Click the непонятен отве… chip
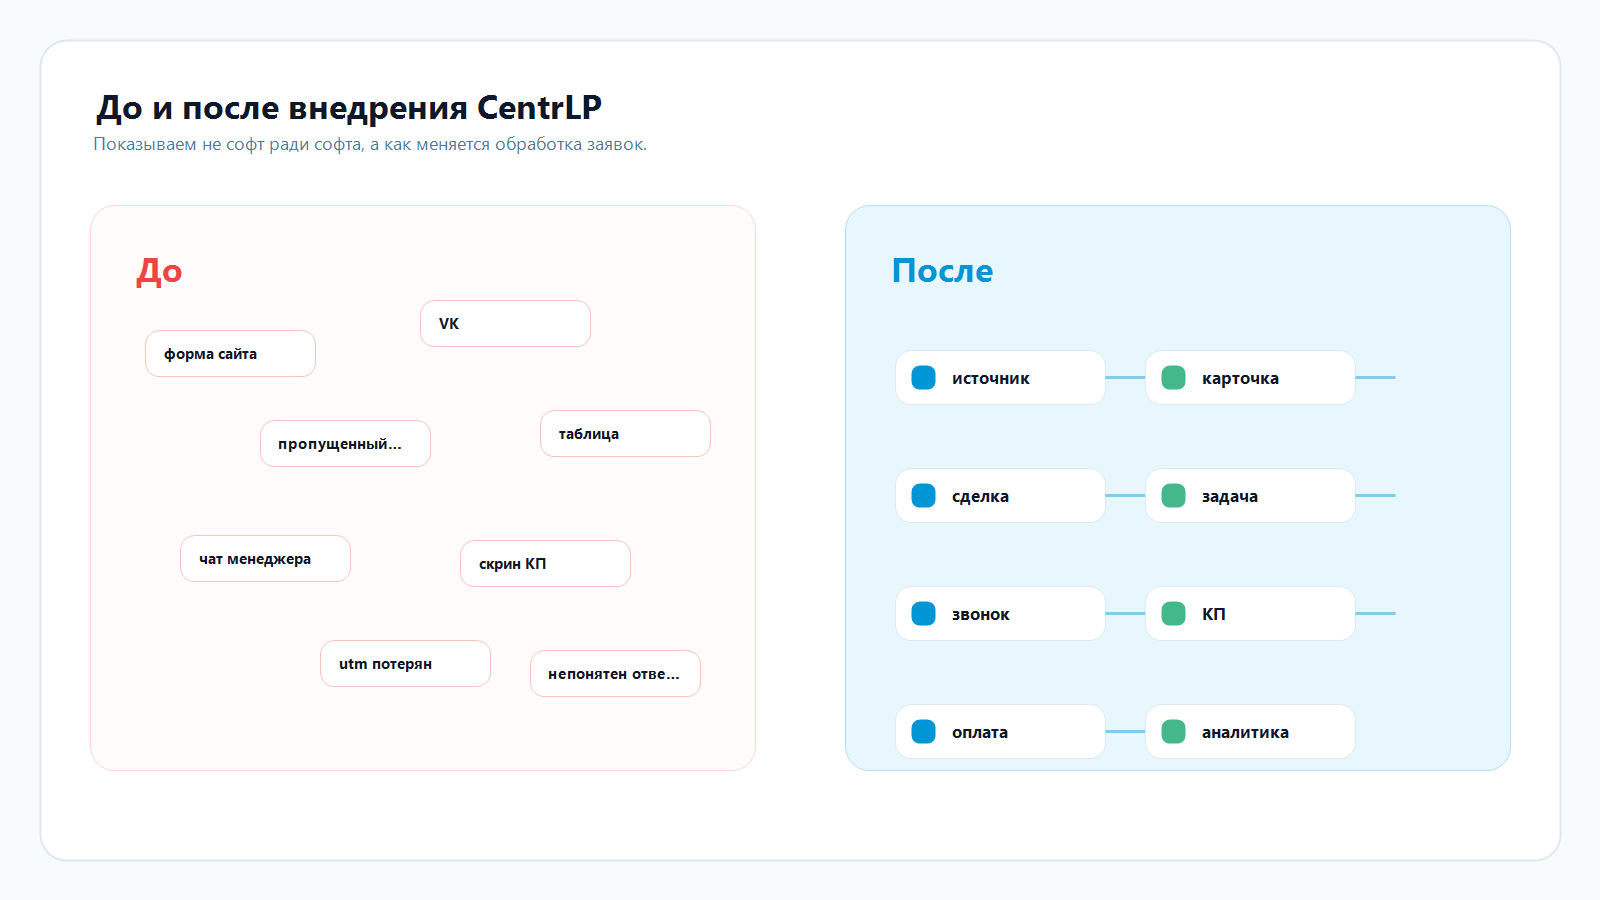The height and width of the screenshot is (900, 1600). 615,674
